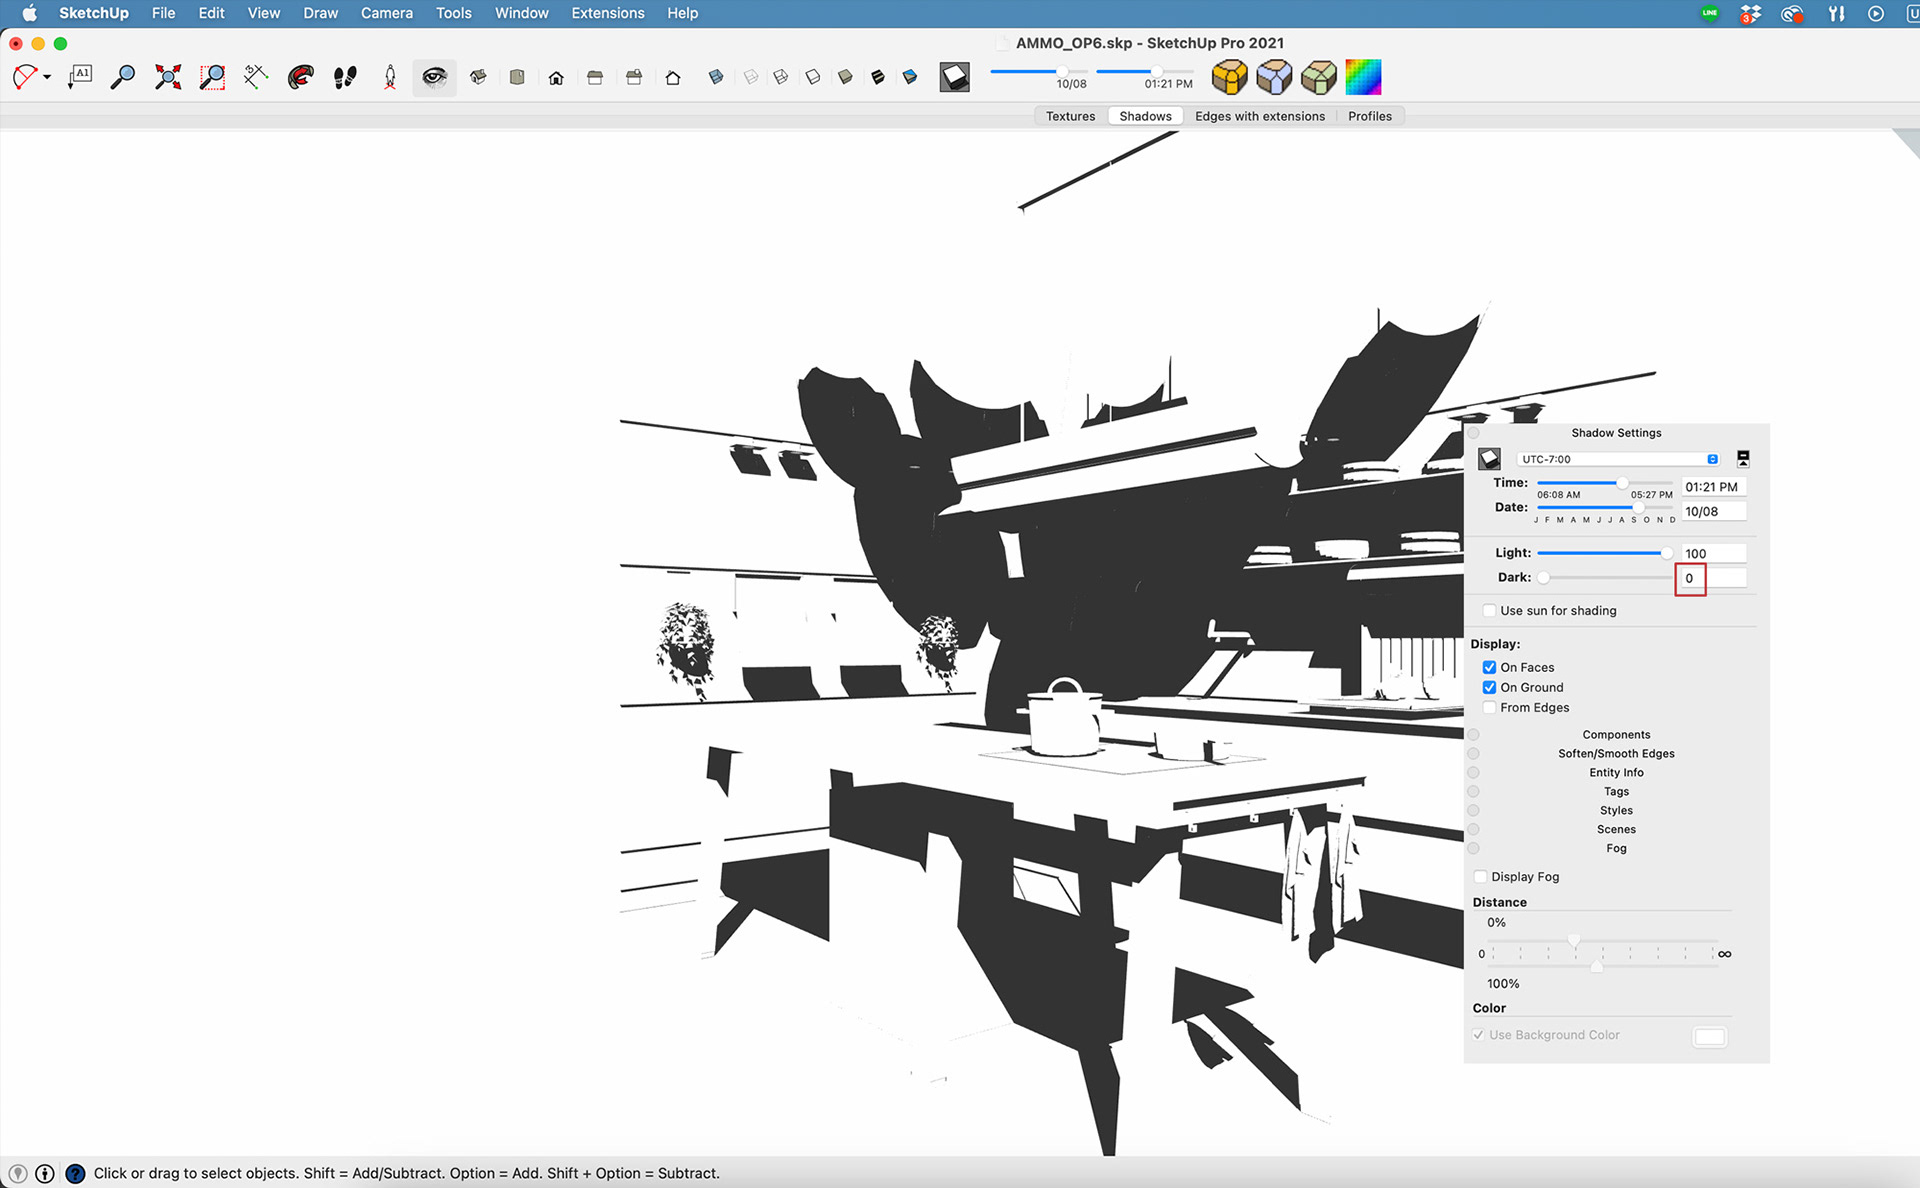Click the Look Around eye tool
The image size is (1920, 1188).
pos(434,77)
